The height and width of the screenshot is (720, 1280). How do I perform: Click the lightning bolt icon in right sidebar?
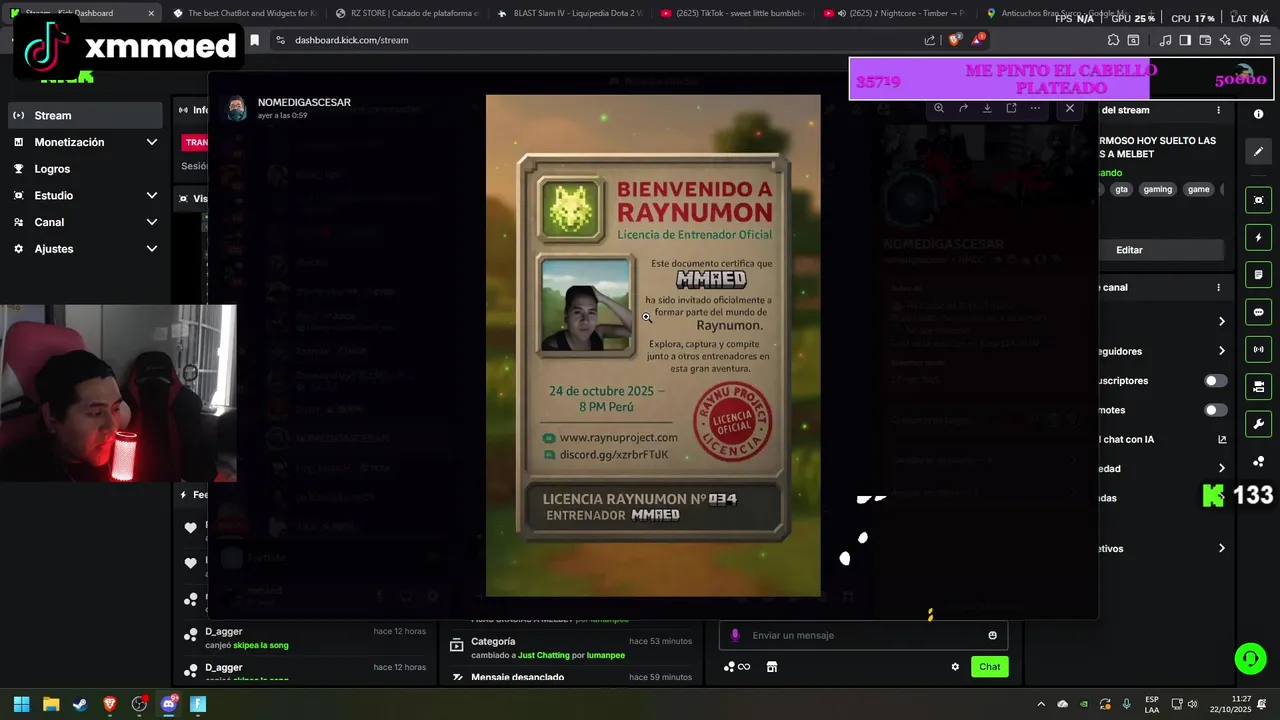click(x=1258, y=238)
